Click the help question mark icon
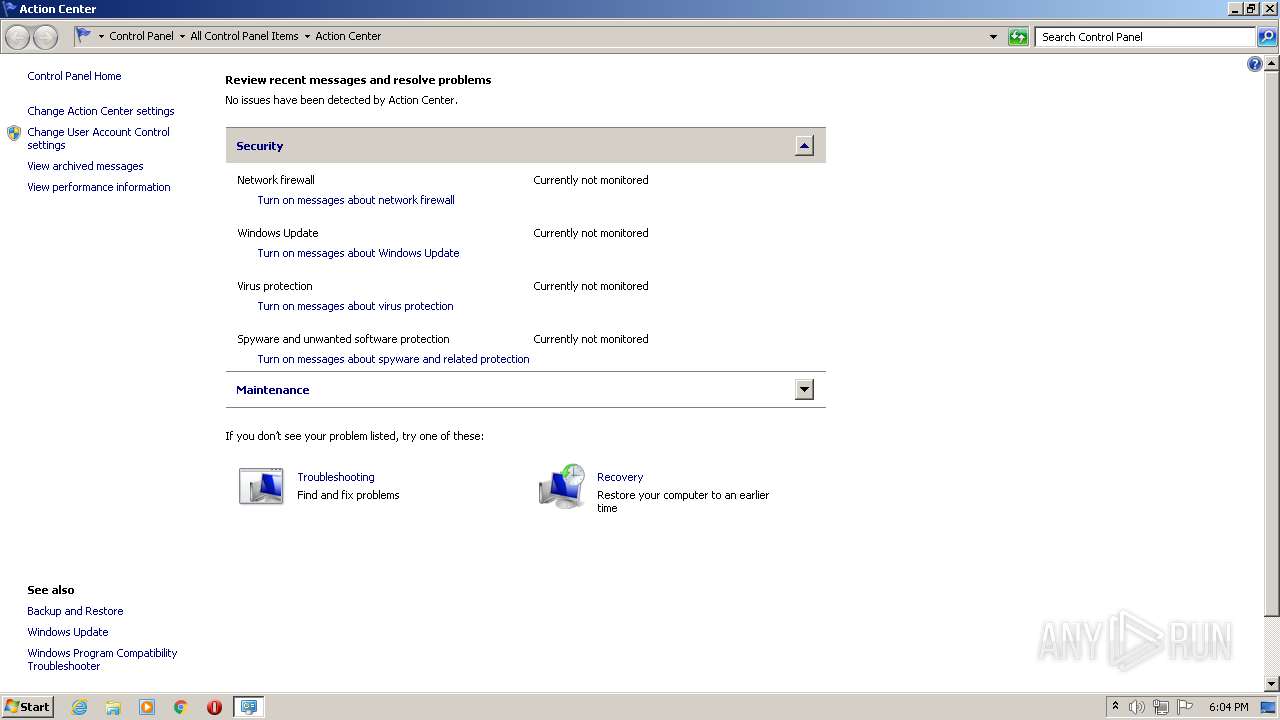This screenshot has height=720, width=1280. coord(1255,64)
